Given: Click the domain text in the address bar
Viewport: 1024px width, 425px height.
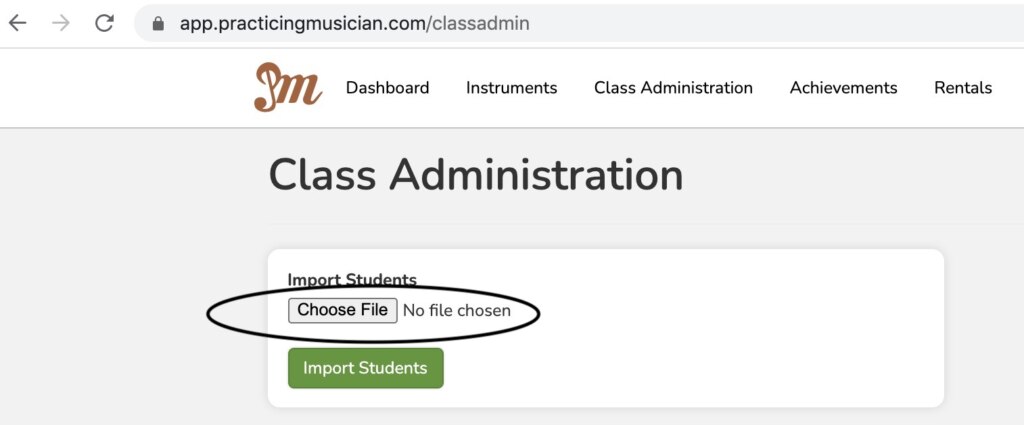Looking at the screenshot, I should click(x=300, y=23).
